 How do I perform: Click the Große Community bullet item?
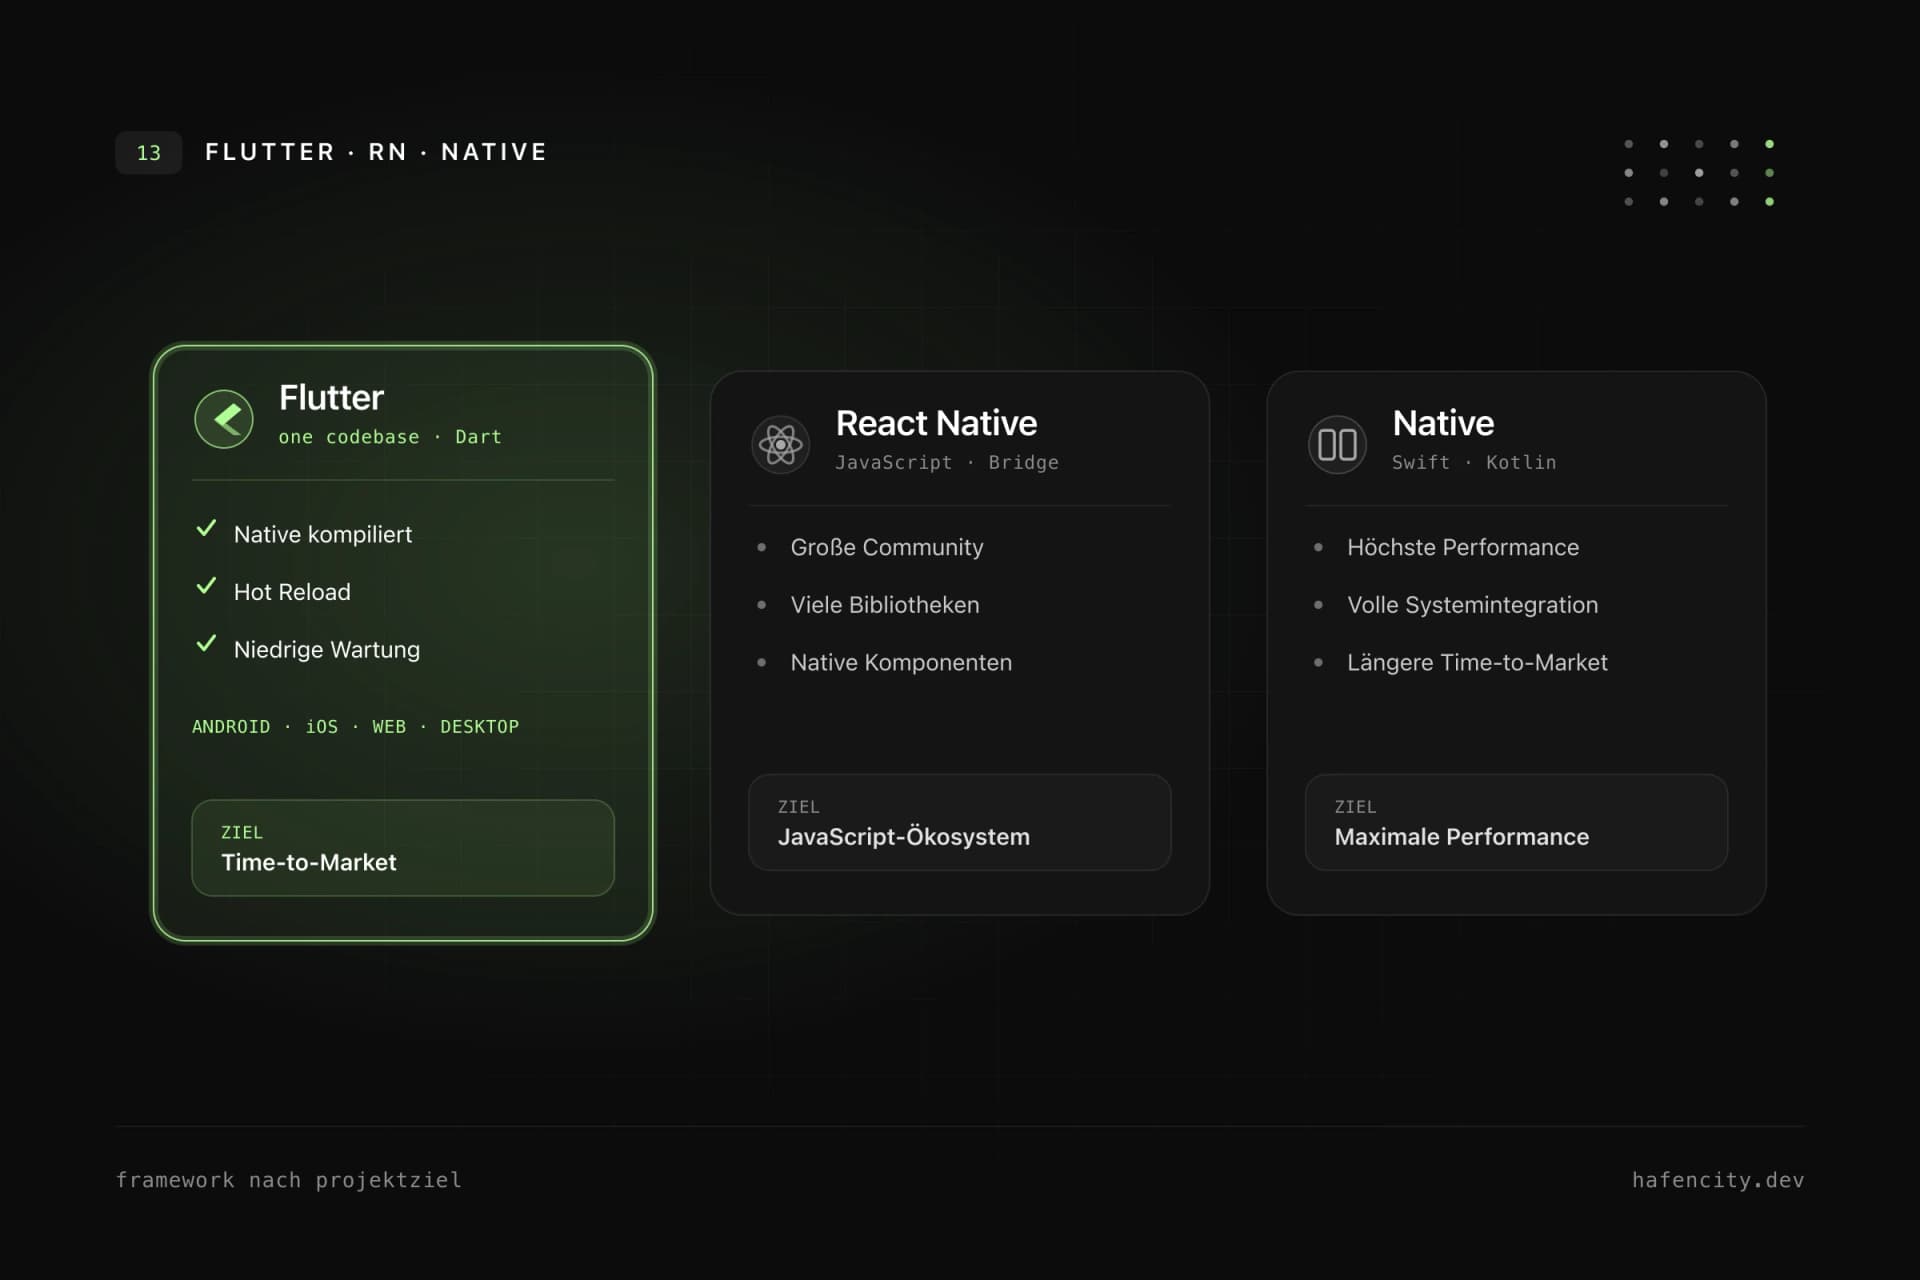point(887,547)
